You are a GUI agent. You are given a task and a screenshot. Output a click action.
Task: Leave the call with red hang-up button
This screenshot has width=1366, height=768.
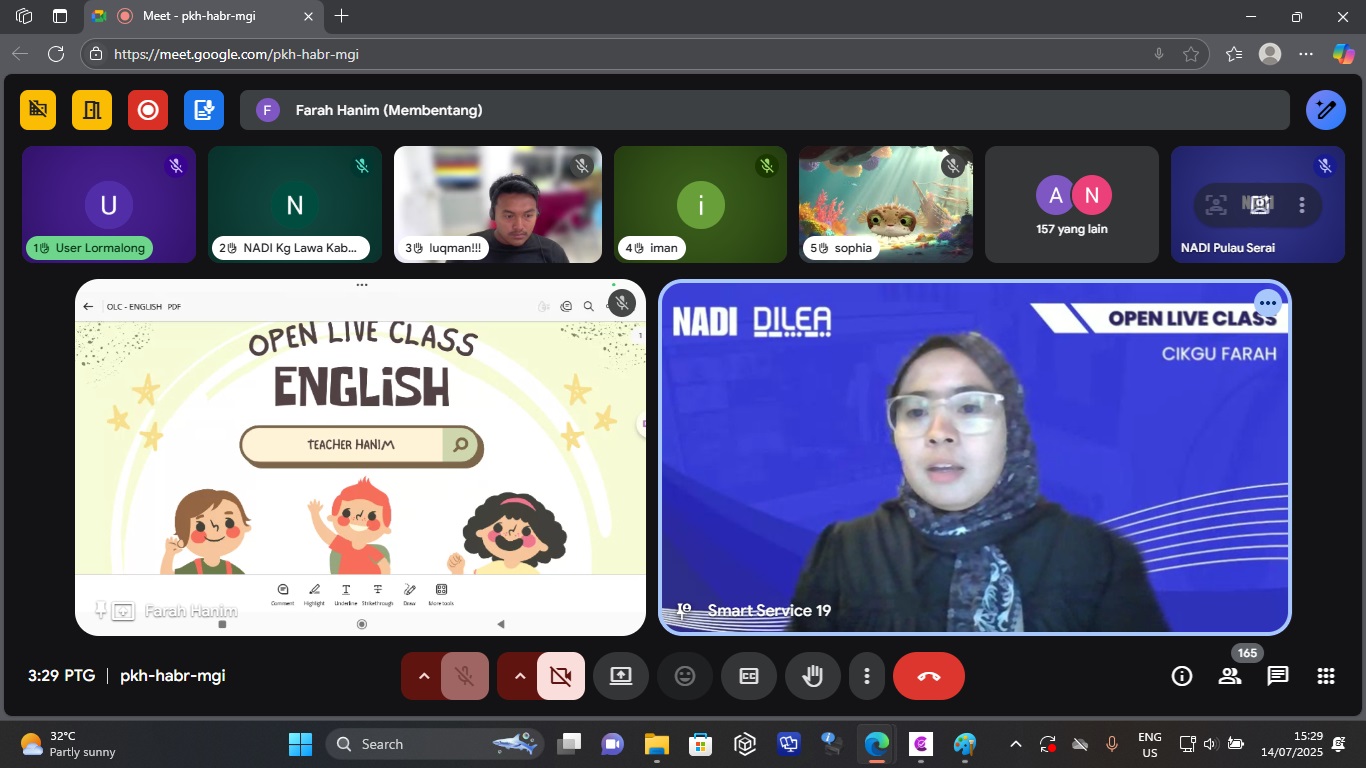(929, 676)
